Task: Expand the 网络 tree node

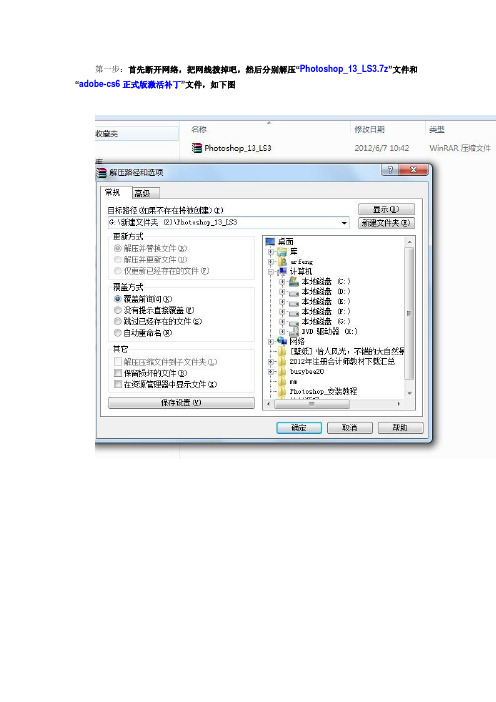Action: 270,342
